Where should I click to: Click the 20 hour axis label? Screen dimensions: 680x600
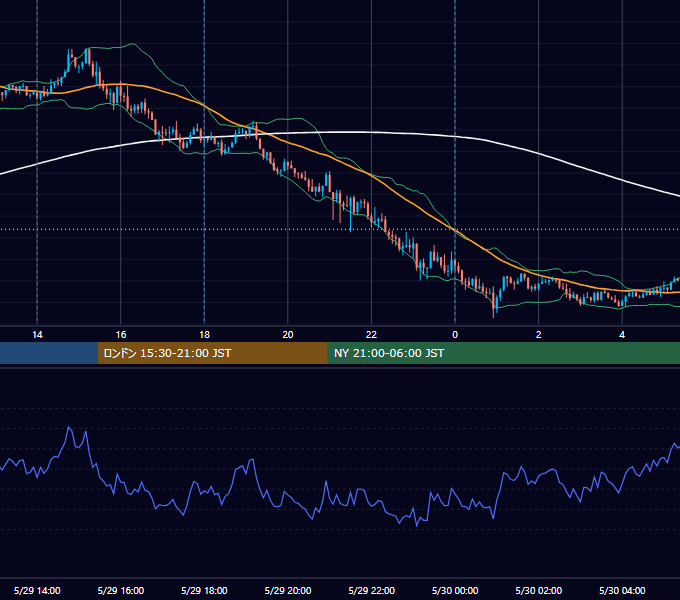tap(288, 335)
